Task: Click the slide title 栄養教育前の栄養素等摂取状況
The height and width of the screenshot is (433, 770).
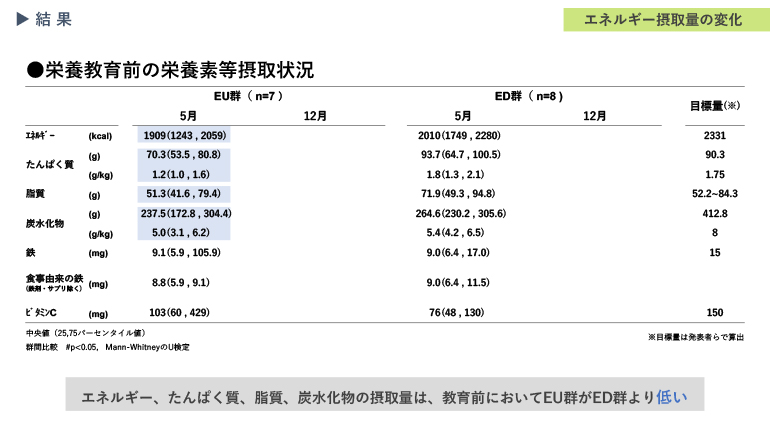Action: point(178,70)
